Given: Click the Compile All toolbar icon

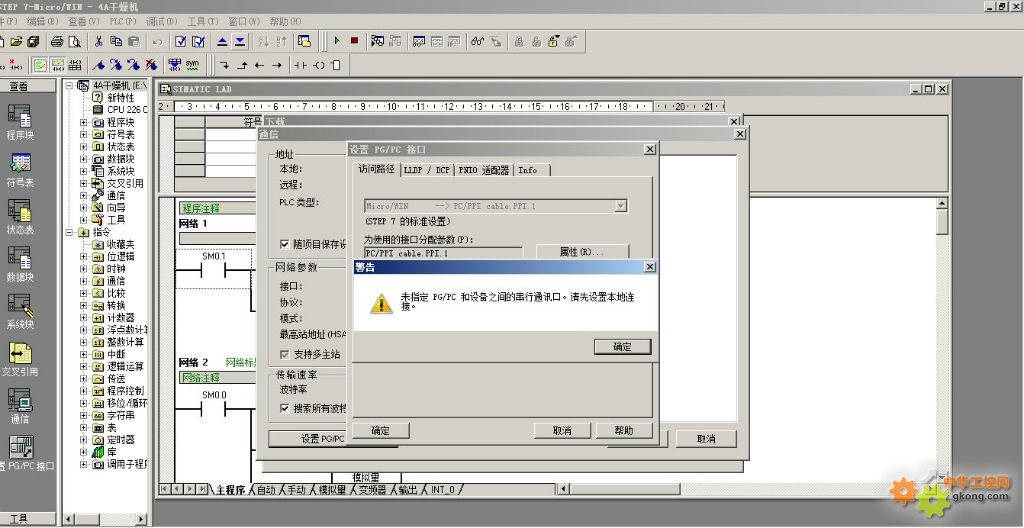Looking at the screenshot, I should (x=199, y=42).
